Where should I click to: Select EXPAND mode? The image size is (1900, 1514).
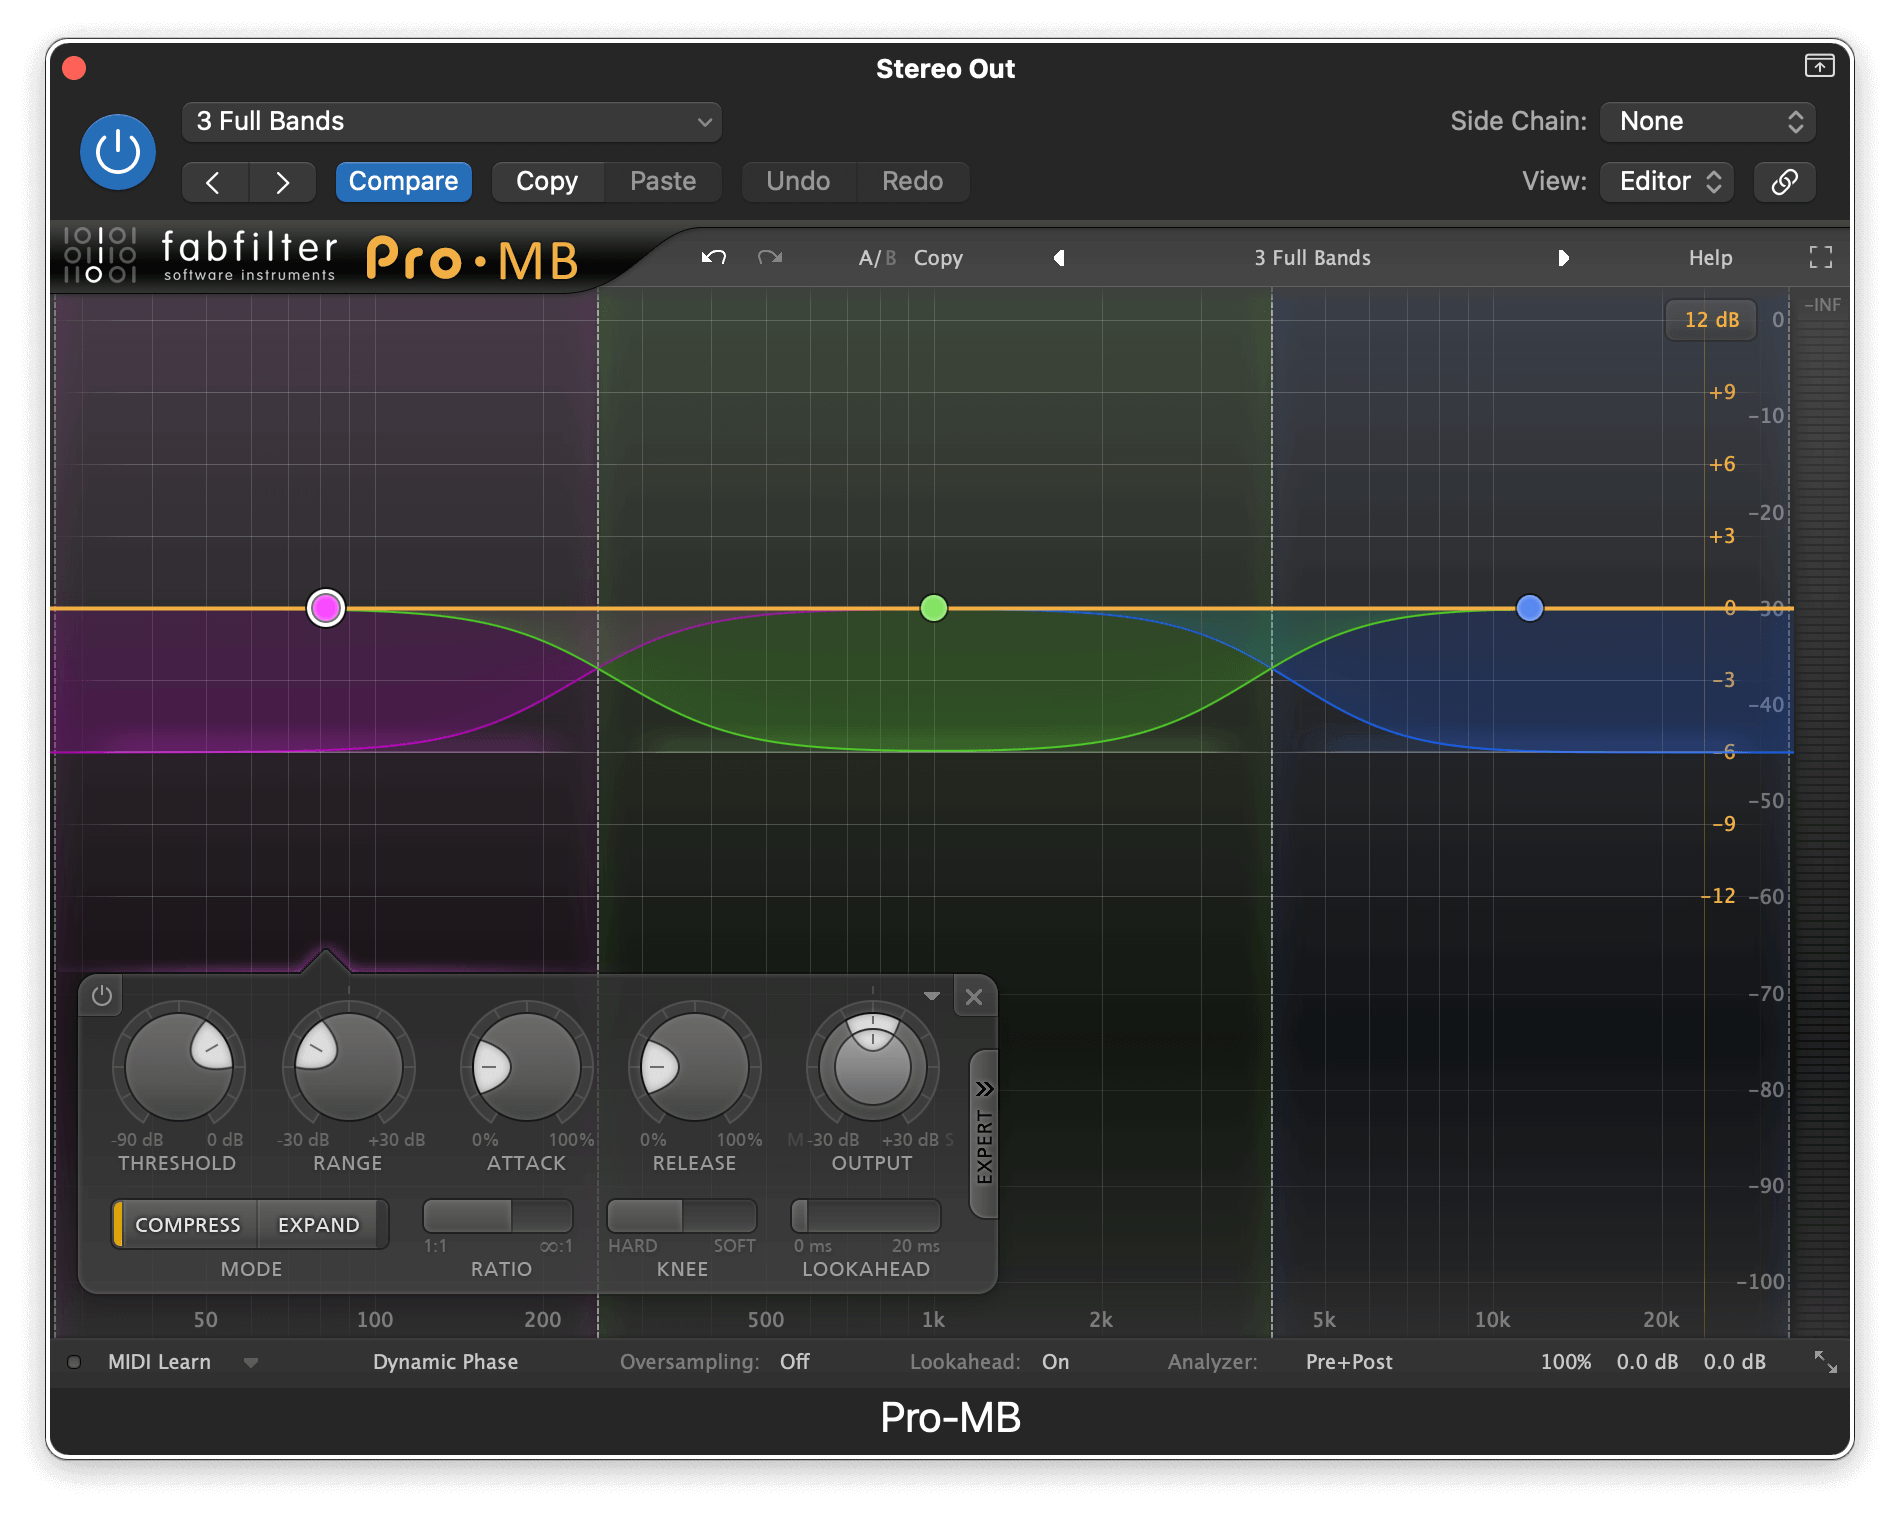pos(320,1225)
